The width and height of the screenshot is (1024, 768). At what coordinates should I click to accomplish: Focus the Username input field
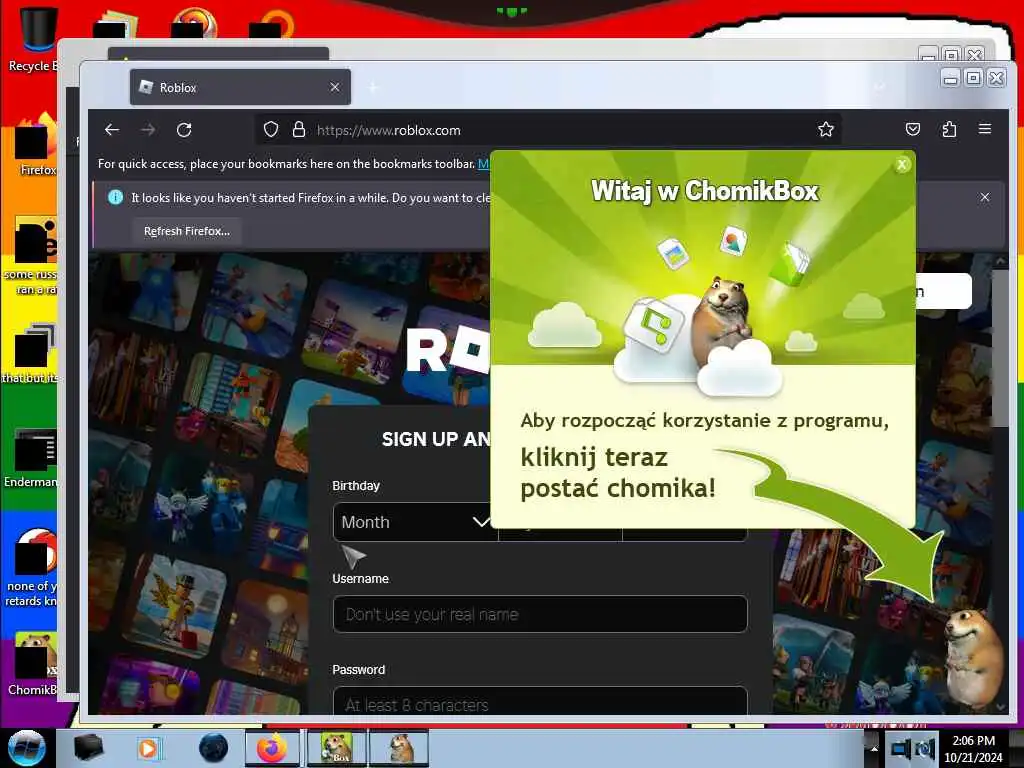540,614
